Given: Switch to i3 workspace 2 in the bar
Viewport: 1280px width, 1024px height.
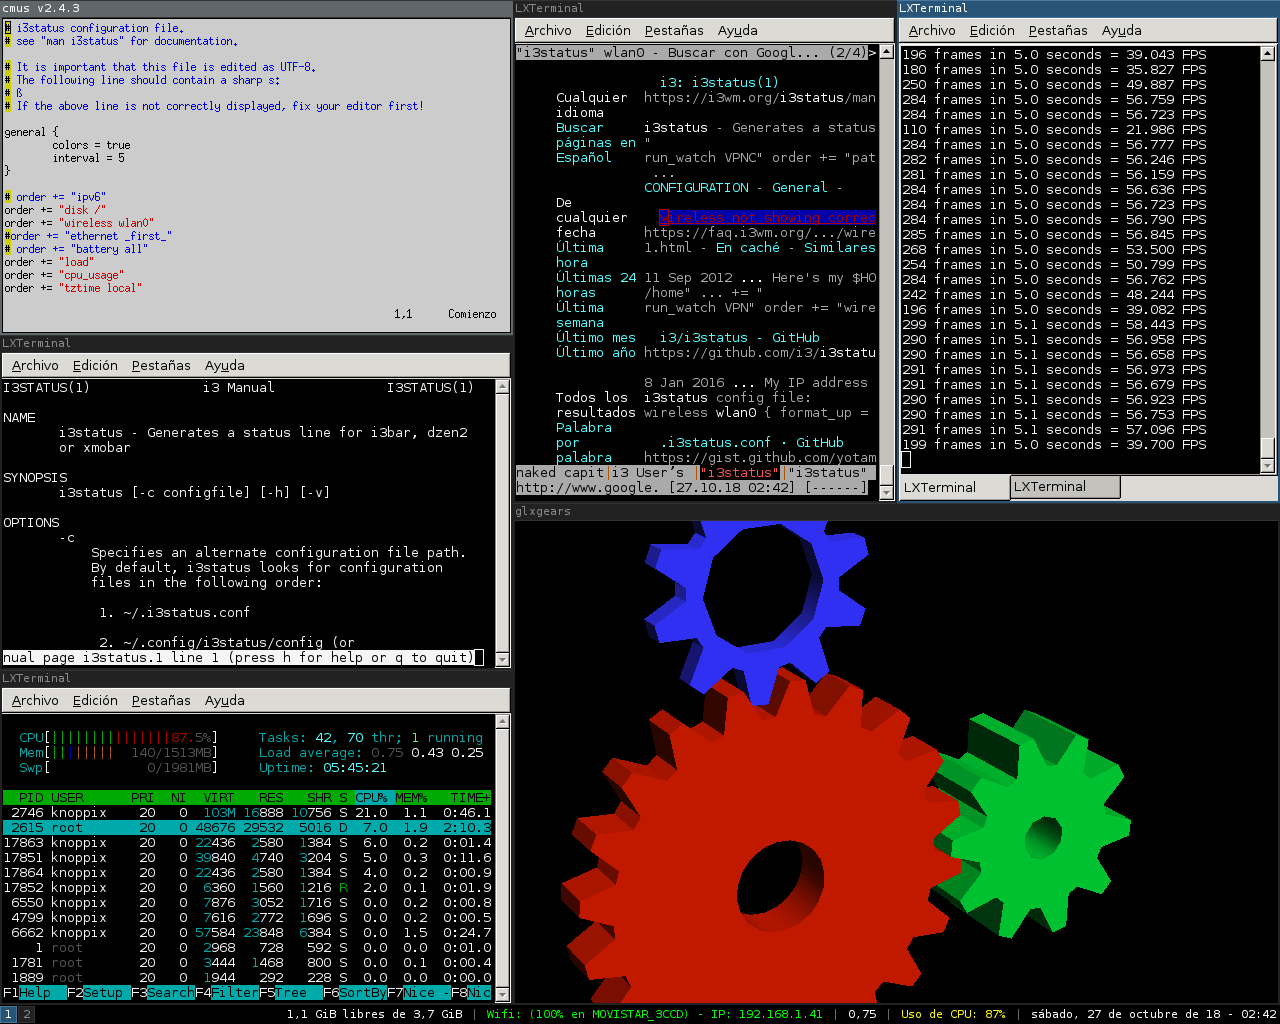Looking at the screenshot, I should pos(27,1014).
